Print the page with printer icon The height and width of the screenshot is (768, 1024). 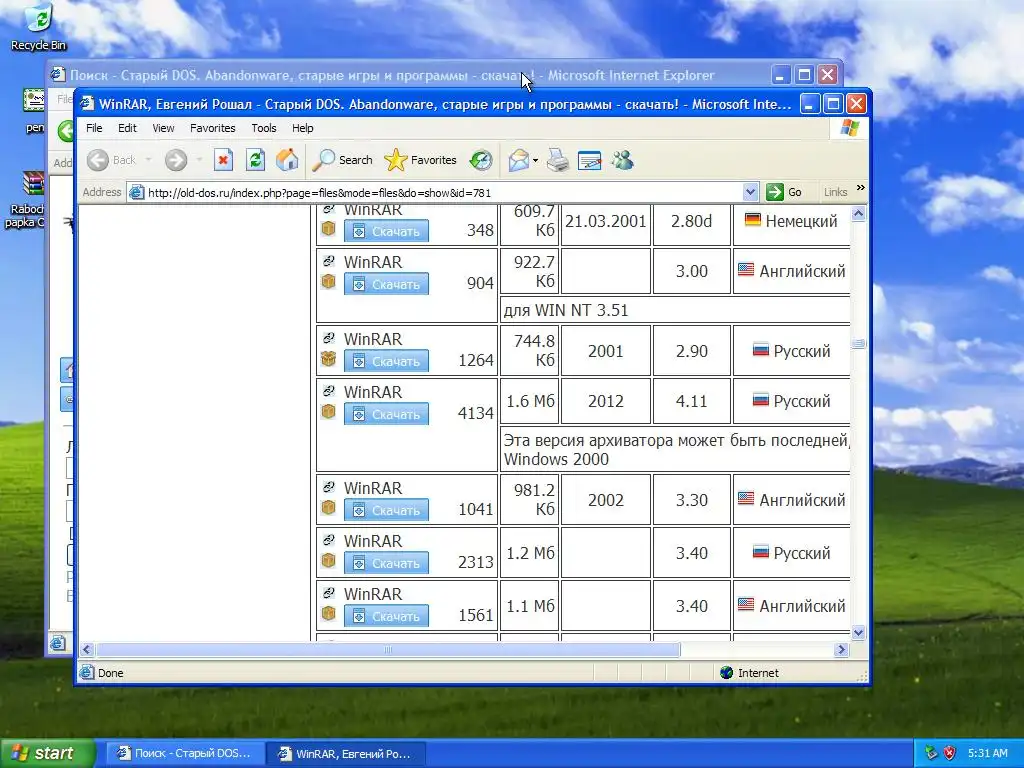click(557, 160)
